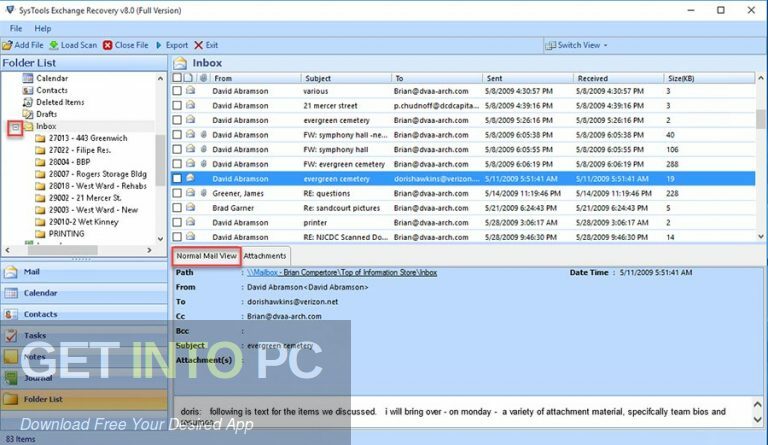Click the email list vertical scrollbar thumb
Image resolution: width=768 pixels, height=445 pixels.
761,118
